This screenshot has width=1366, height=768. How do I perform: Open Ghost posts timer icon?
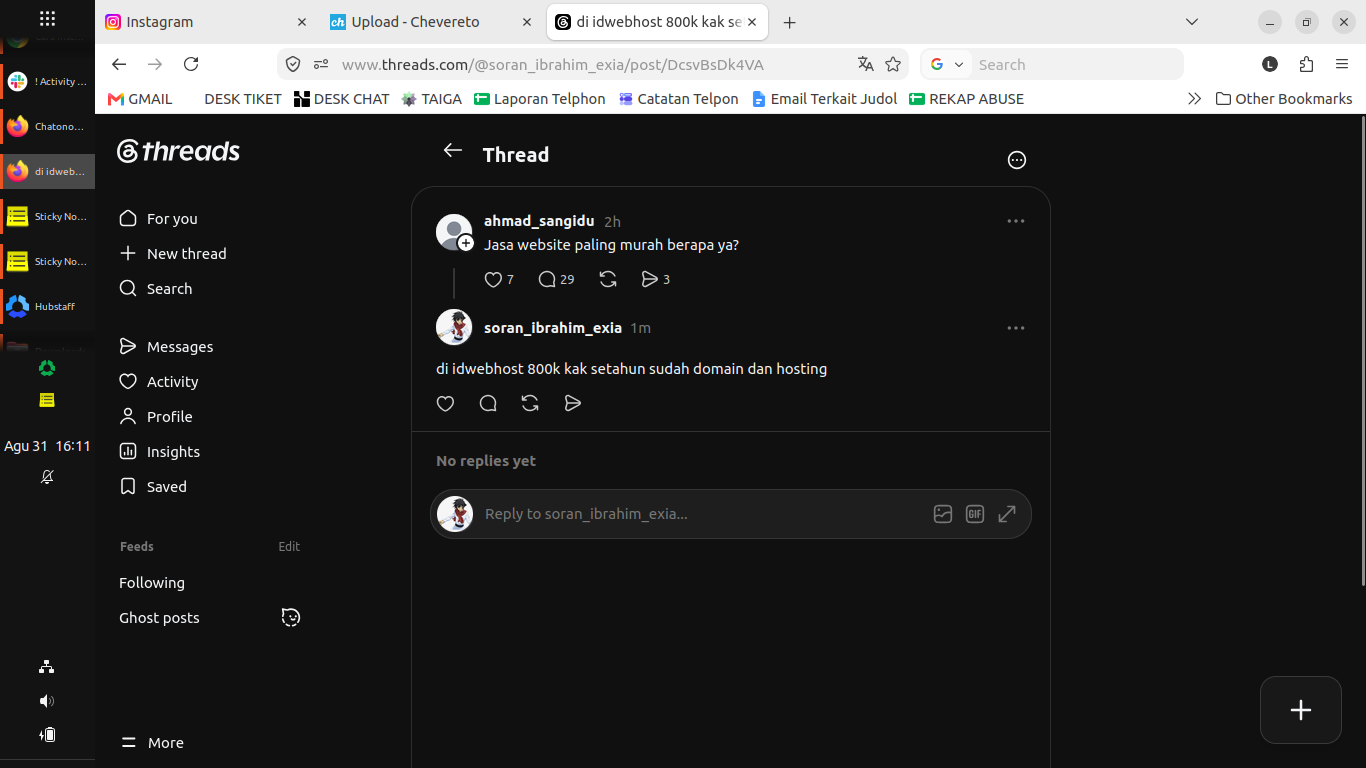(x=291, y=617)
